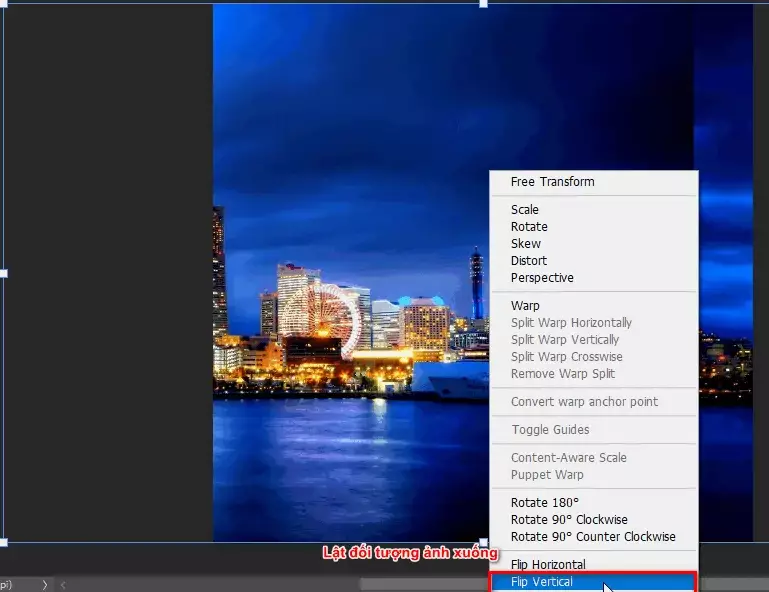Click the scroll-left arrow in bottom bar
The width and height of the screenshot is (769, 592).
pos(63,585)
